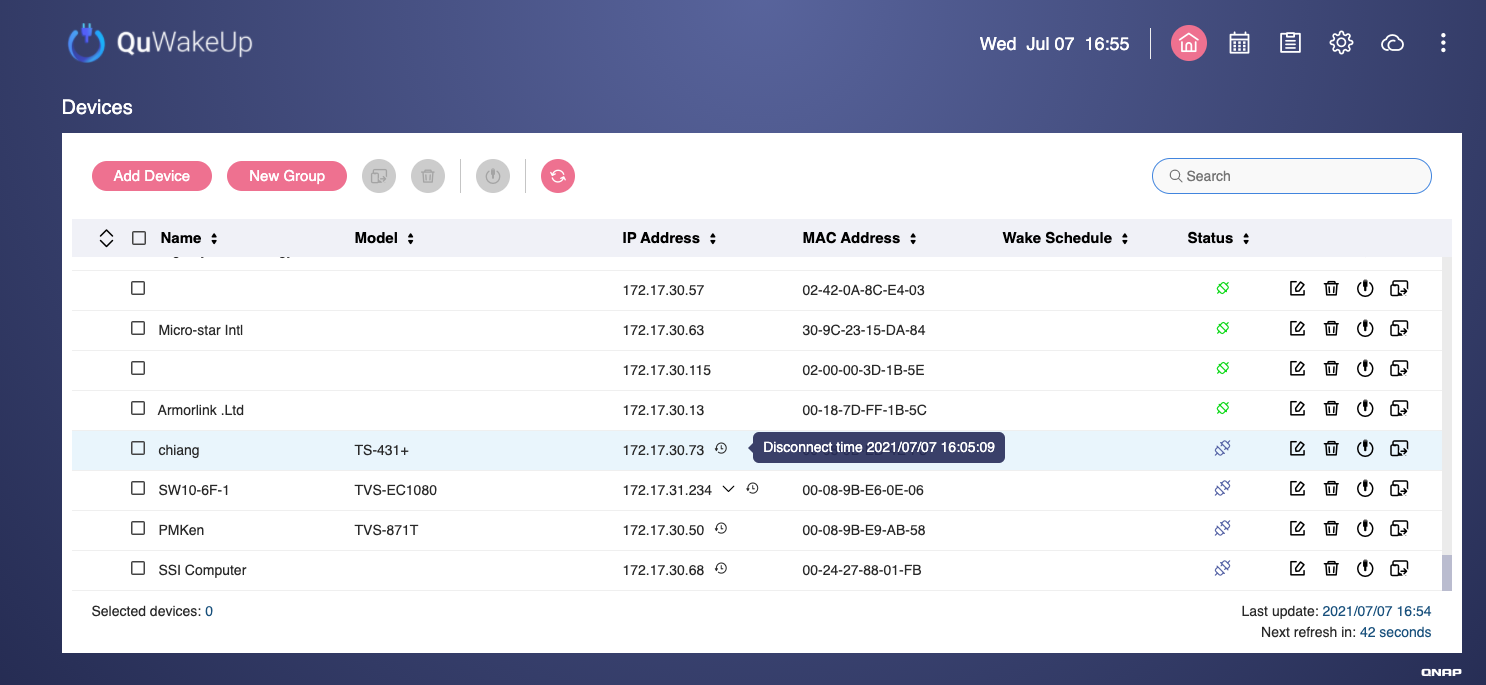Viewport: 1486px width, 685px height.
Task: Click the cloud icon in header
Action: click(1392, 43)
